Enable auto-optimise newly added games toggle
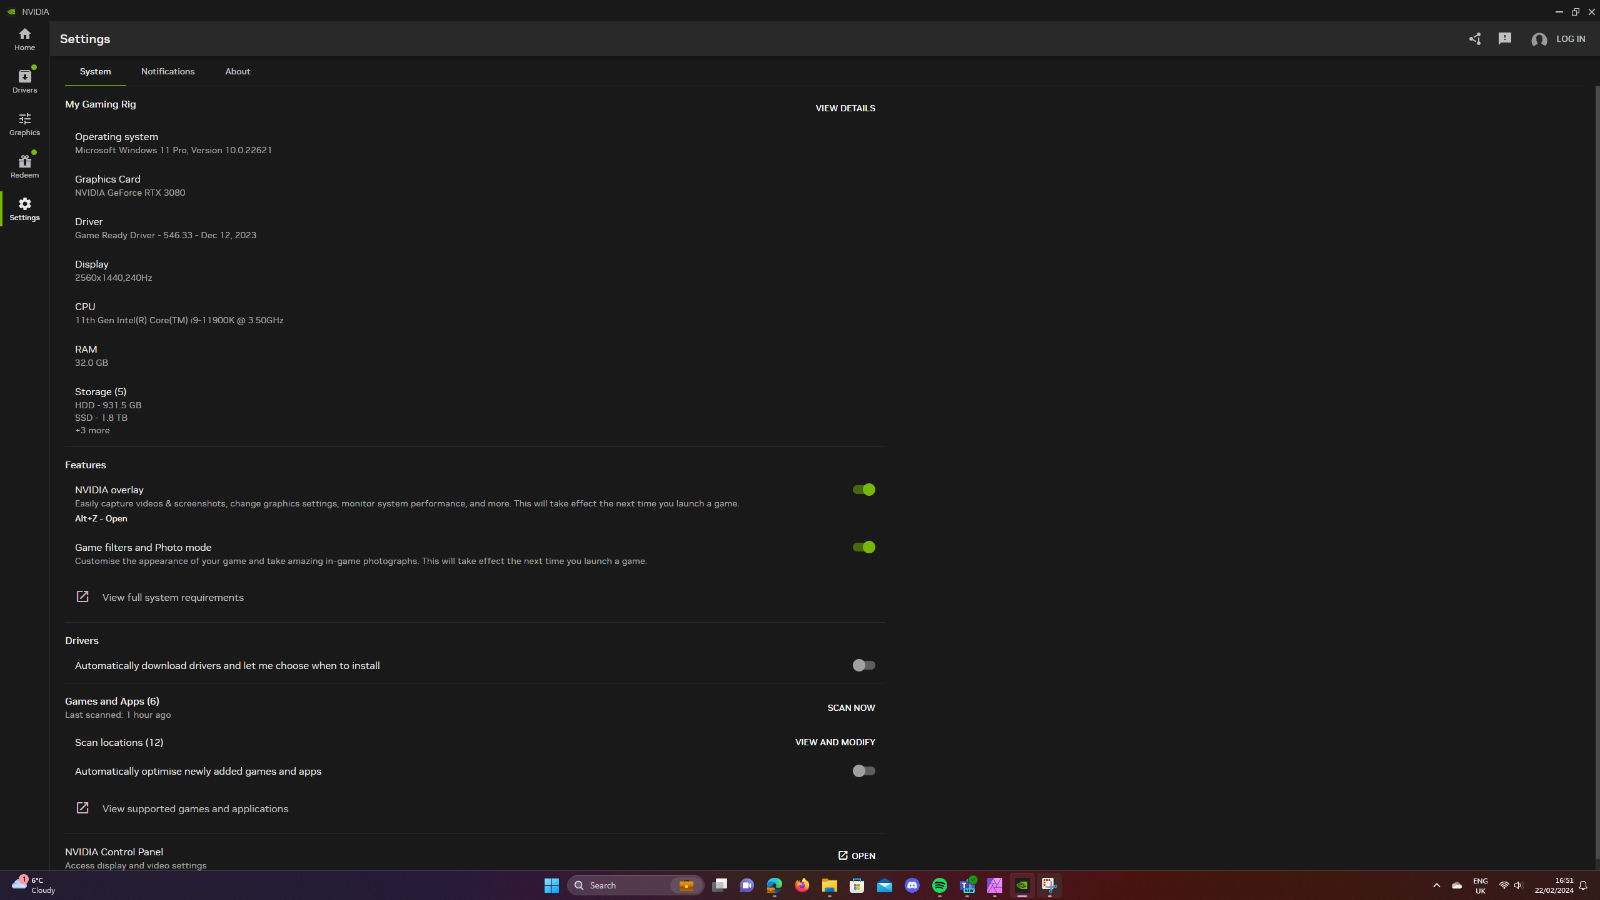This screenshot has height=900, width=1600. click(x=864, y=771)
